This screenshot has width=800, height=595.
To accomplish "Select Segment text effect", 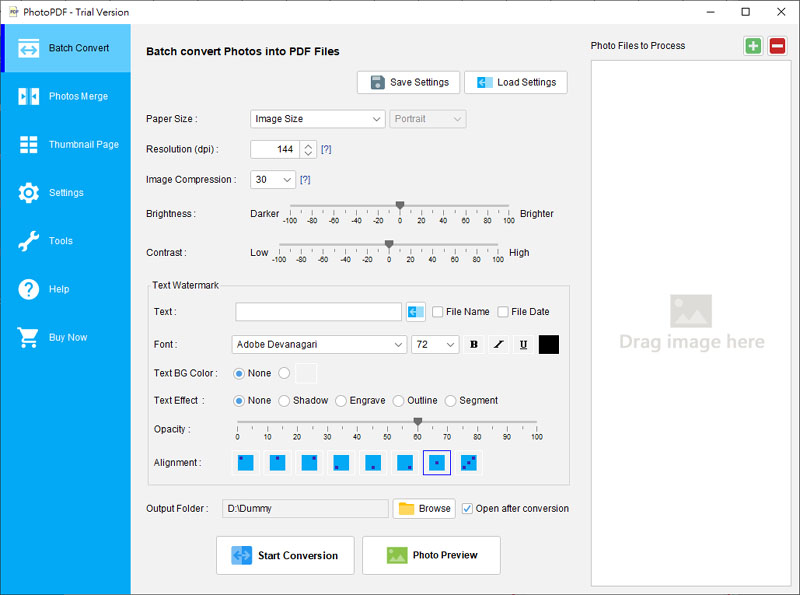I will [x=451, y=401].
